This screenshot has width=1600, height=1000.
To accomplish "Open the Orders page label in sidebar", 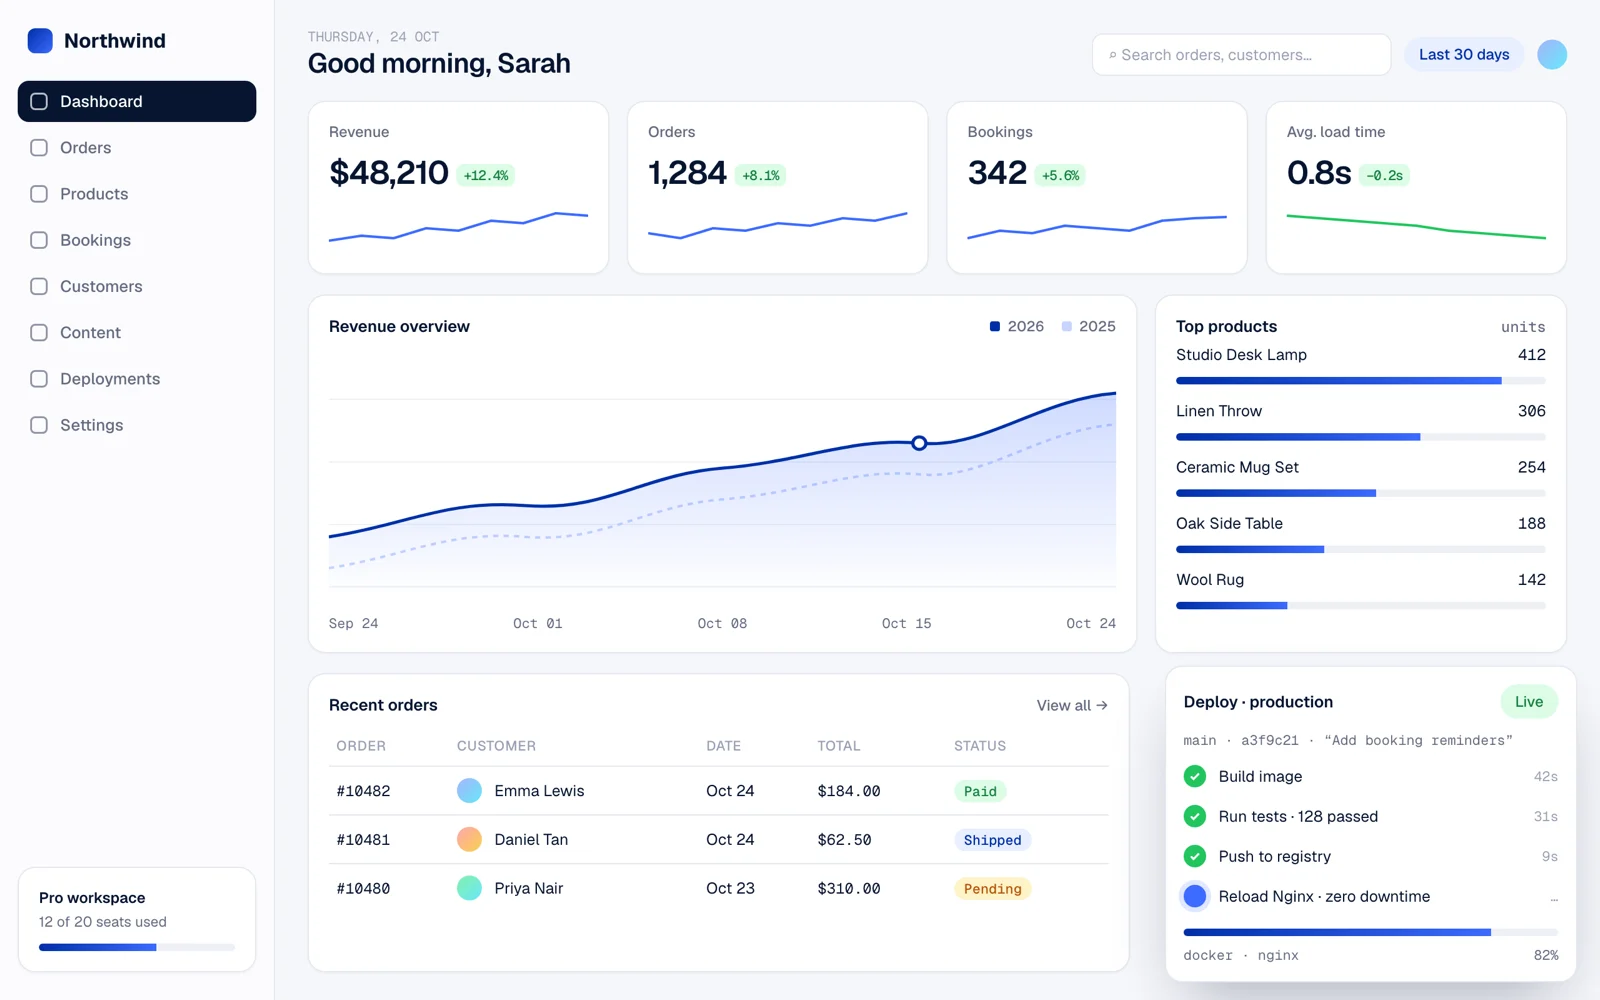I will pos(86,148).
